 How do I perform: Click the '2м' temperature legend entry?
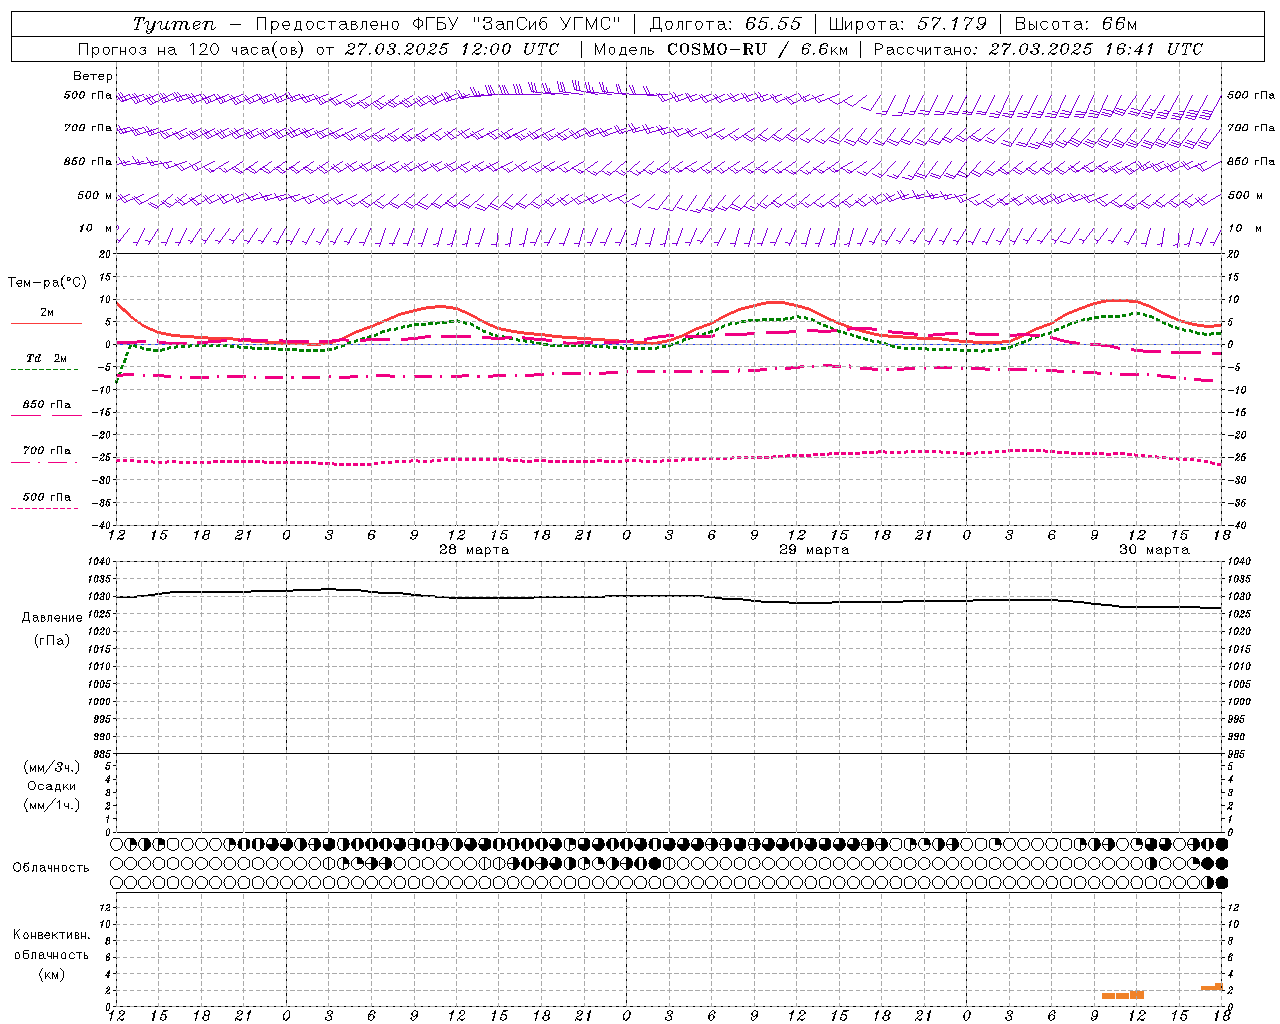(47, 313)
